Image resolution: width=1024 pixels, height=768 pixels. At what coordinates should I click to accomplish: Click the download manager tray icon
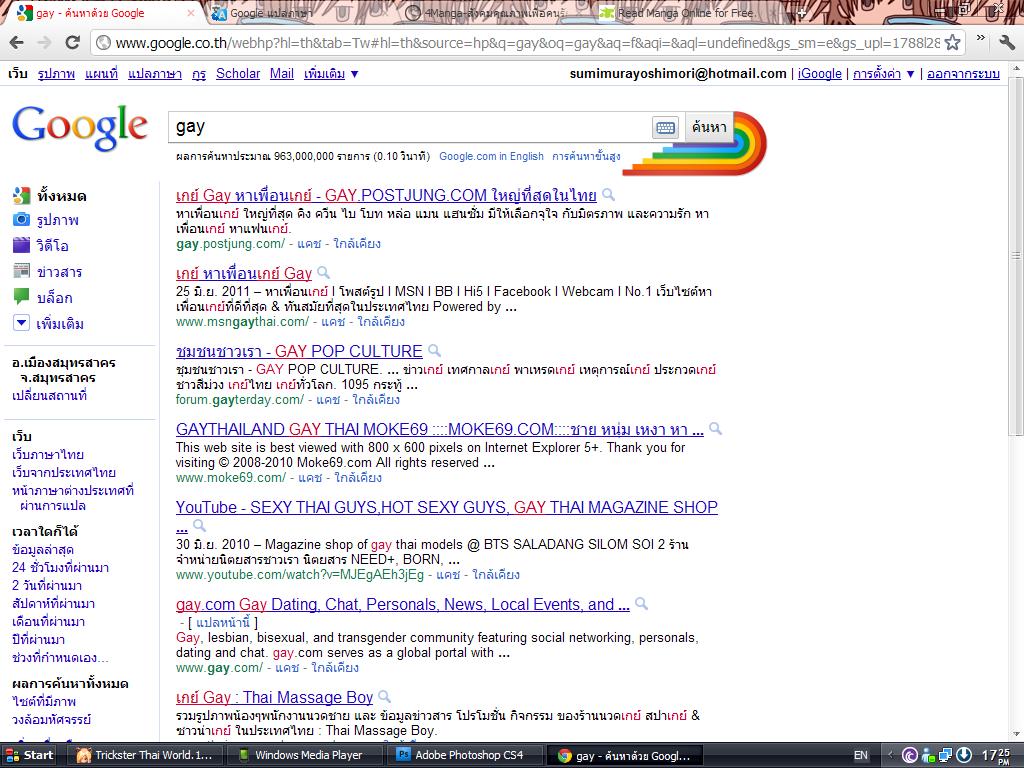[x=965, y=756]
